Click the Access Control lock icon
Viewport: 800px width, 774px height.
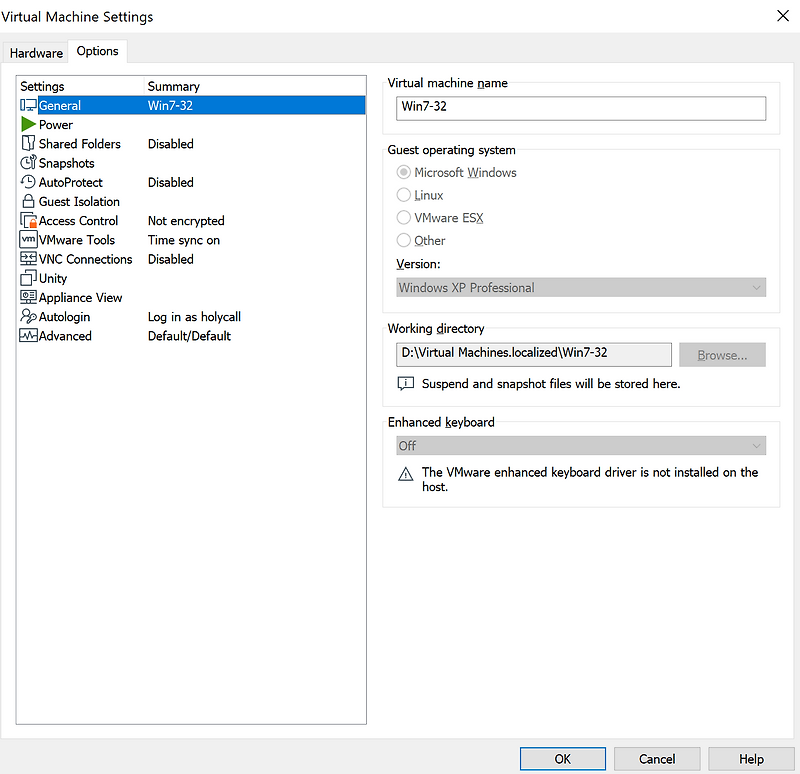tap(27, 220)
